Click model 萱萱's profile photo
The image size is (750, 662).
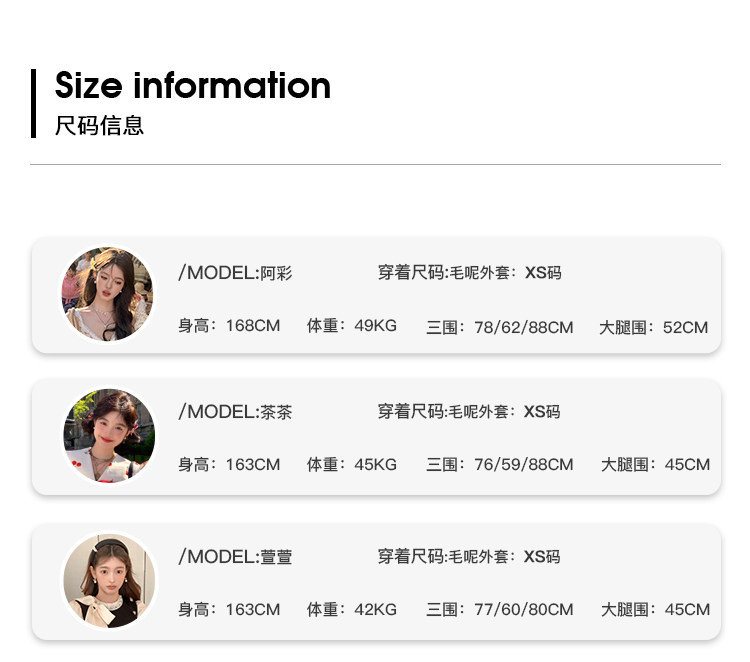109,581
